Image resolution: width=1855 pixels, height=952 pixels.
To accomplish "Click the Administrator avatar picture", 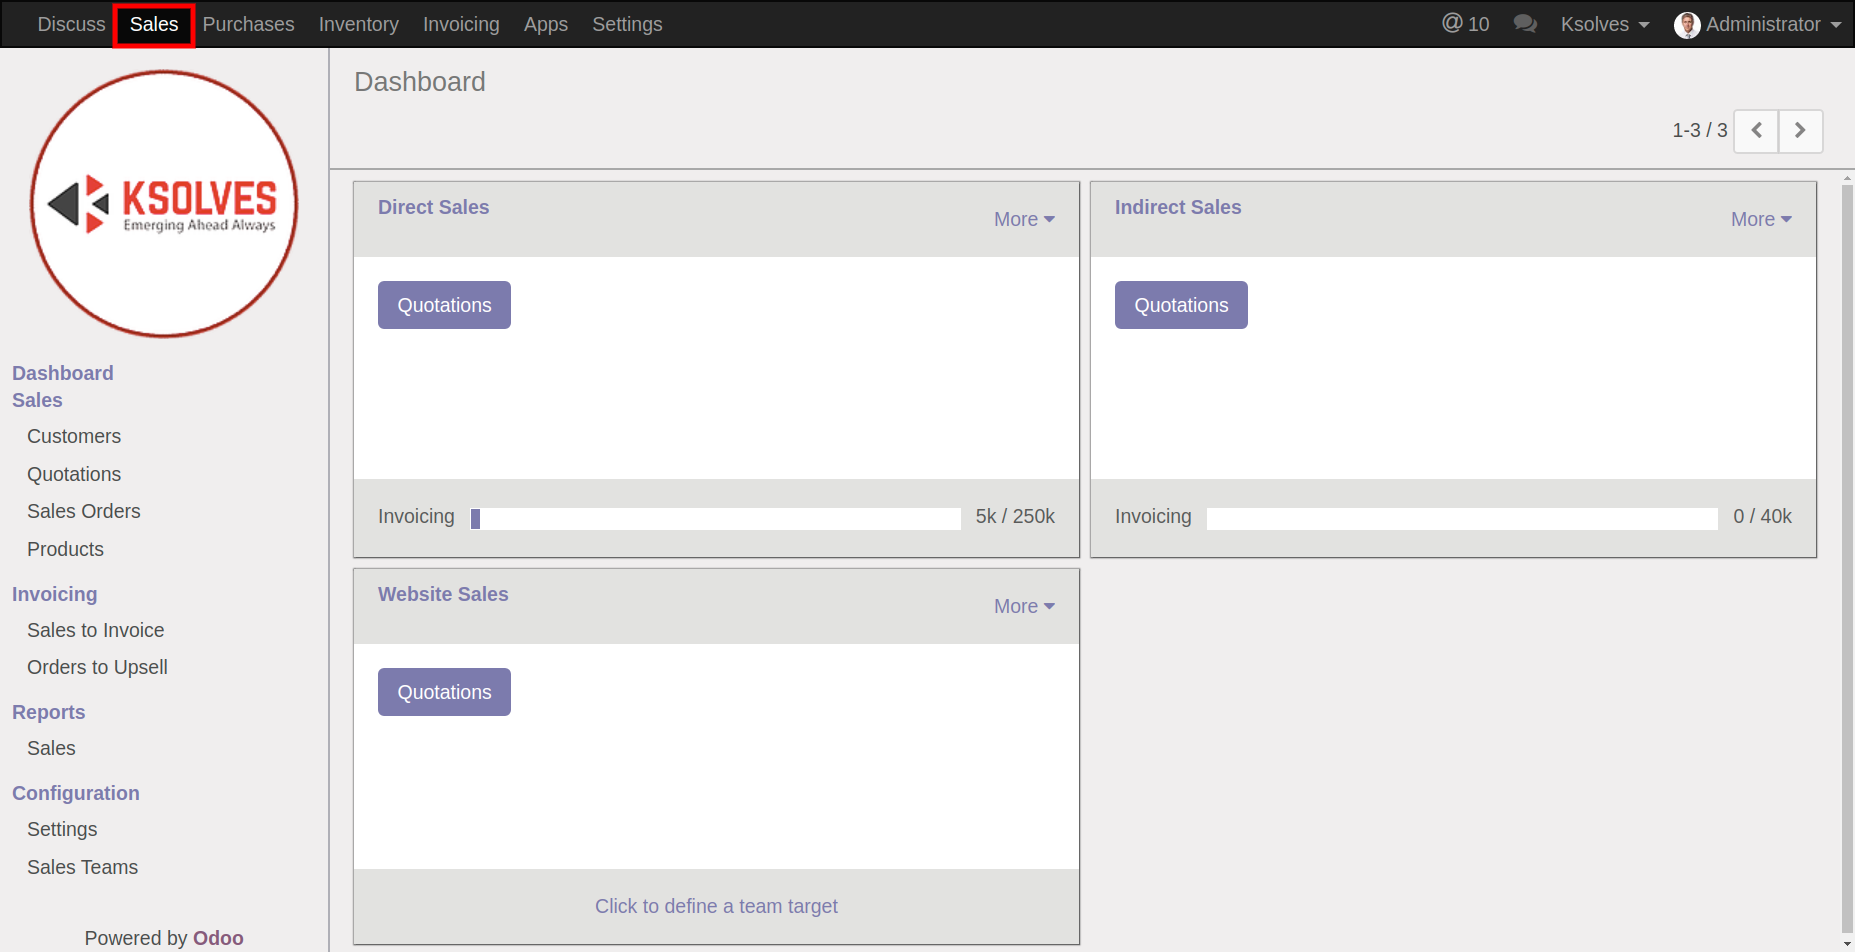I will tap(1687, 25).
